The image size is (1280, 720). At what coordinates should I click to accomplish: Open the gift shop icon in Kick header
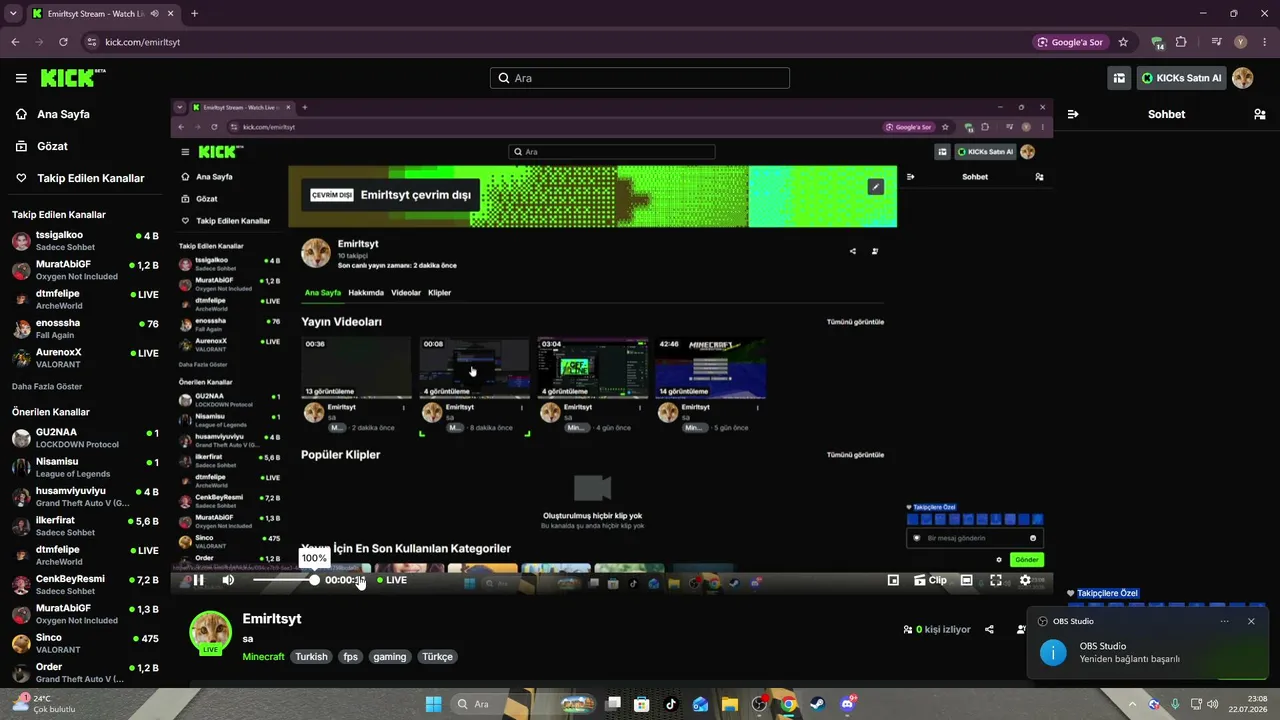pyautogui.click(x=1120, y=78)
